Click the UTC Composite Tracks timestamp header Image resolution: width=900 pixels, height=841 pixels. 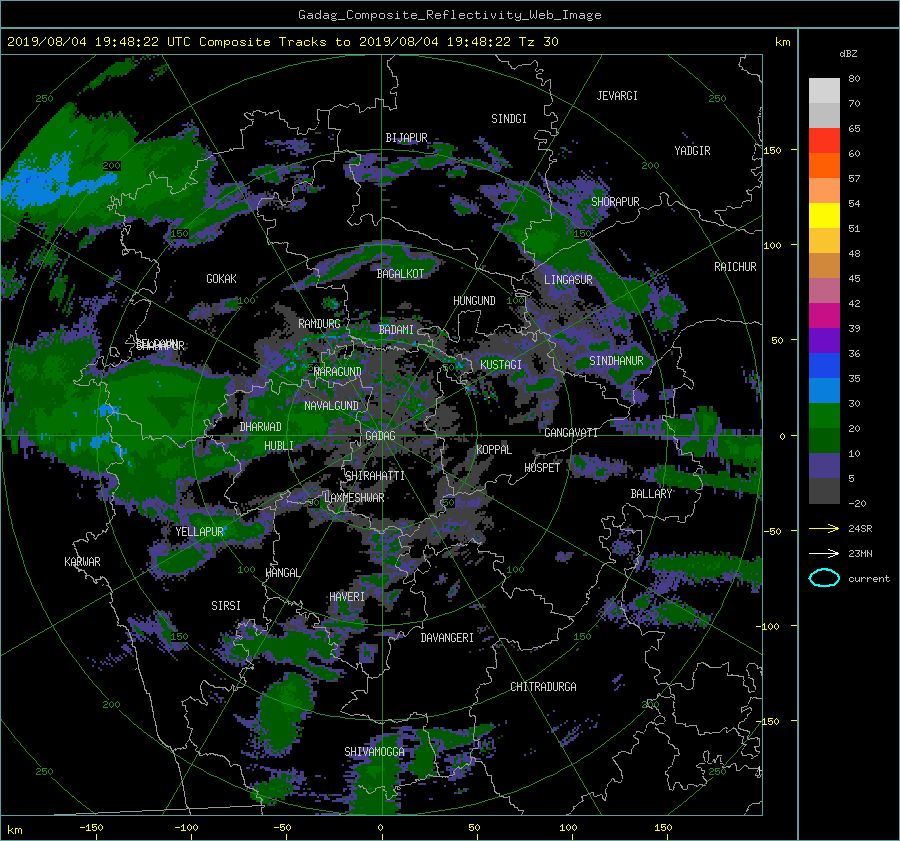283,42
